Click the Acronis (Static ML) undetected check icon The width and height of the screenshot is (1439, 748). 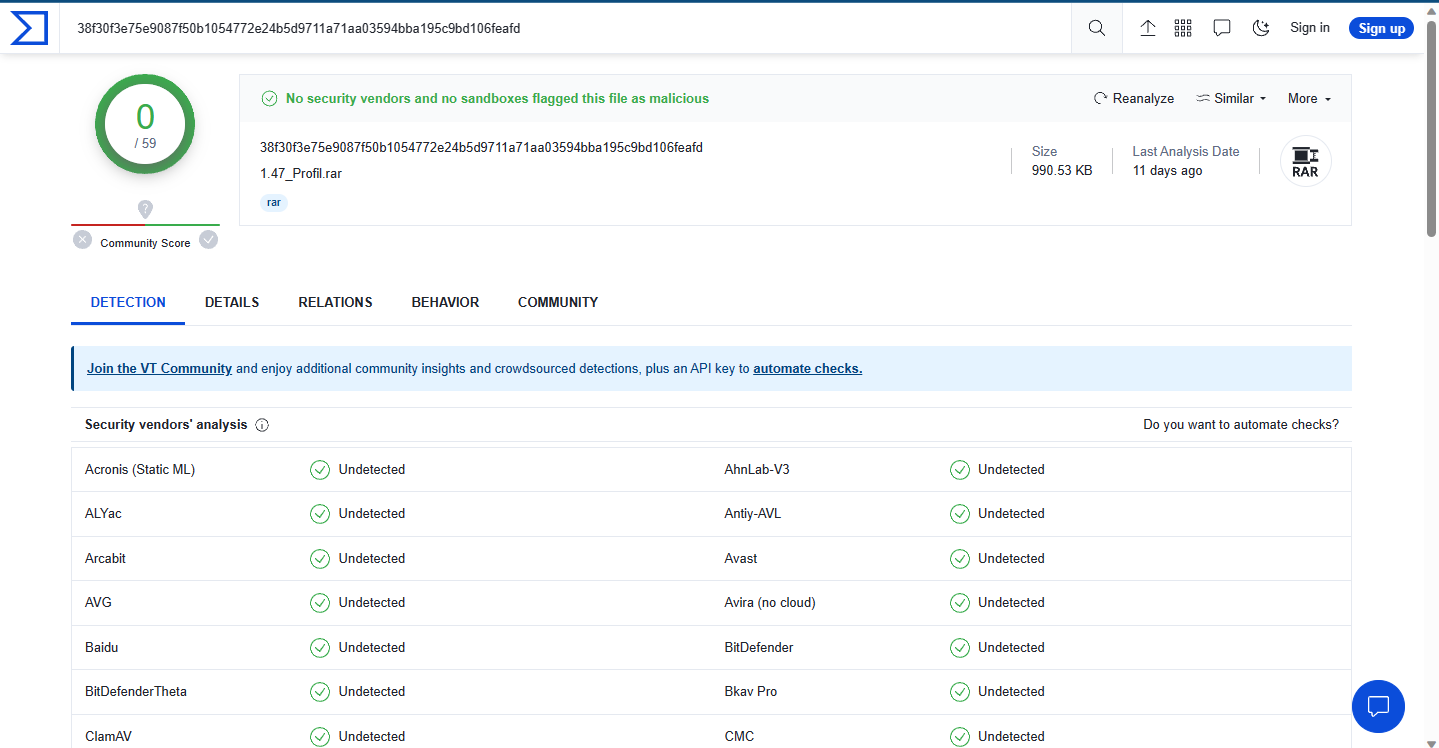(x=320, y=469)
